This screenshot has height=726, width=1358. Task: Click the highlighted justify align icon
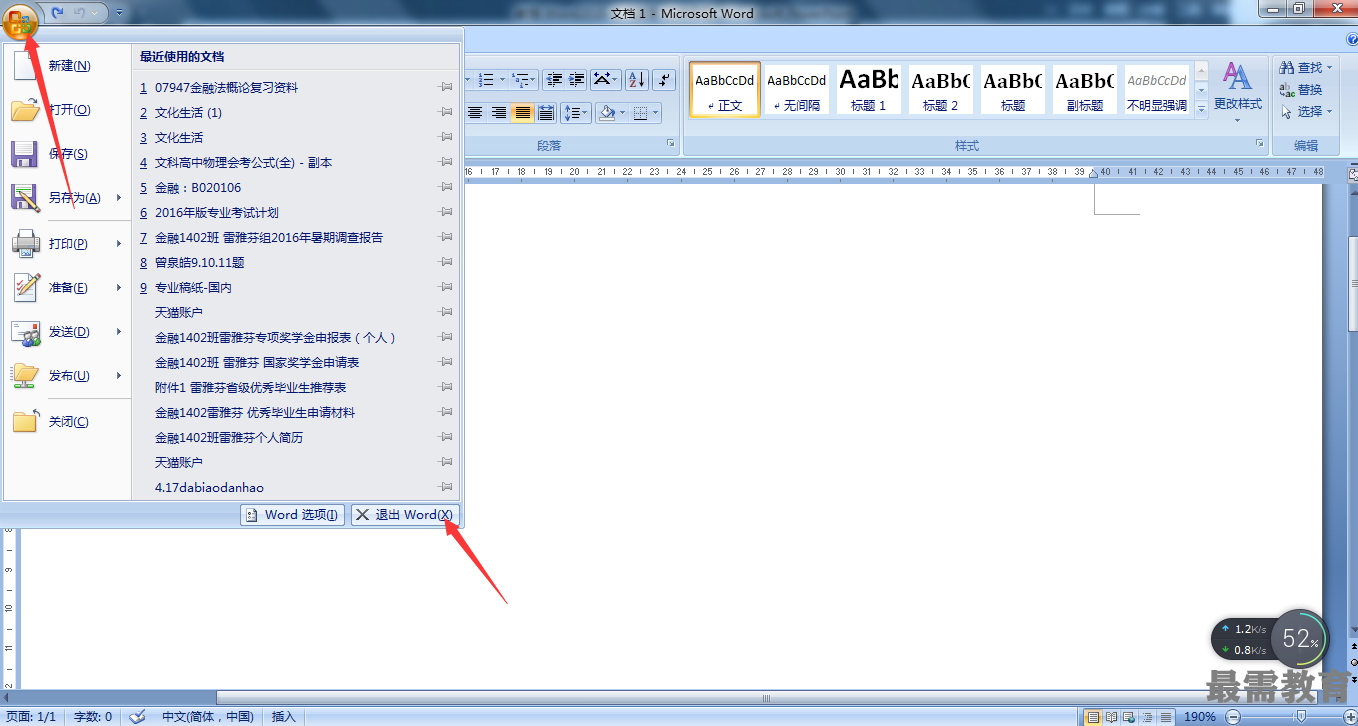[x=522, y=112]
